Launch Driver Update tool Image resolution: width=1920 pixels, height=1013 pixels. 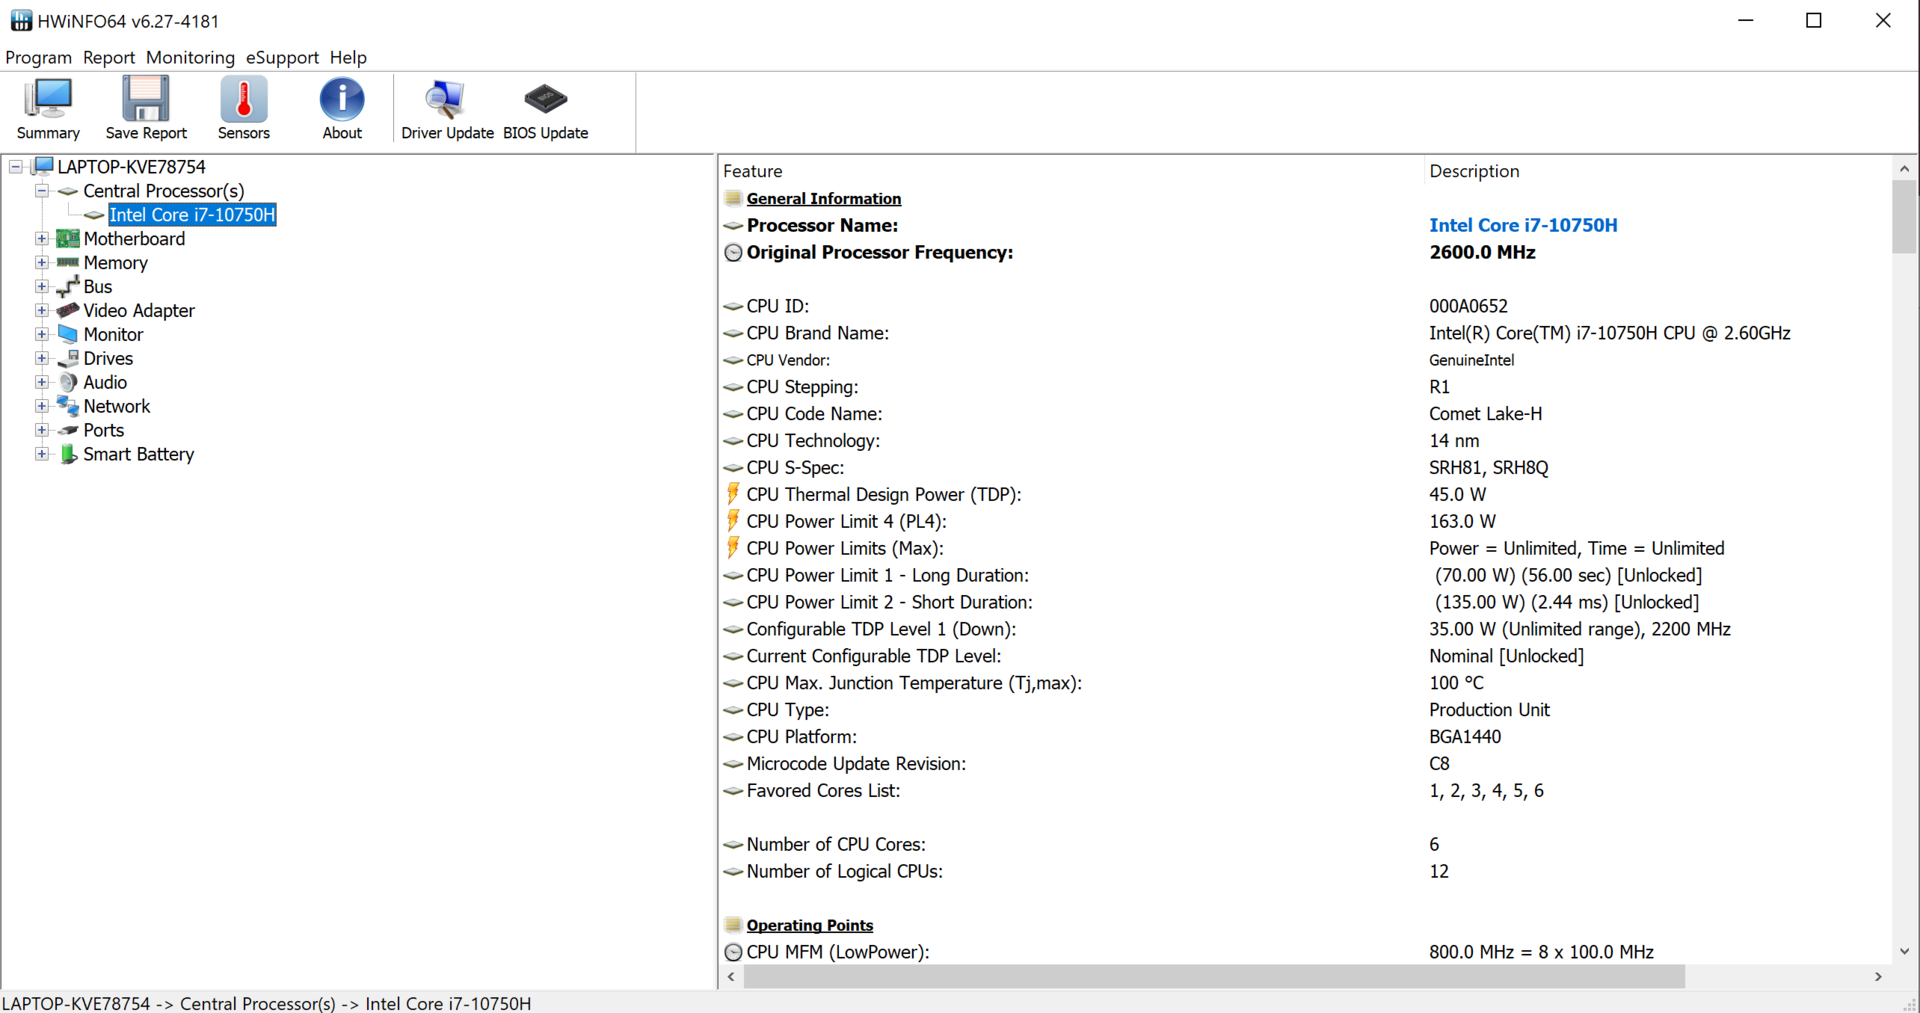(446, 100)
